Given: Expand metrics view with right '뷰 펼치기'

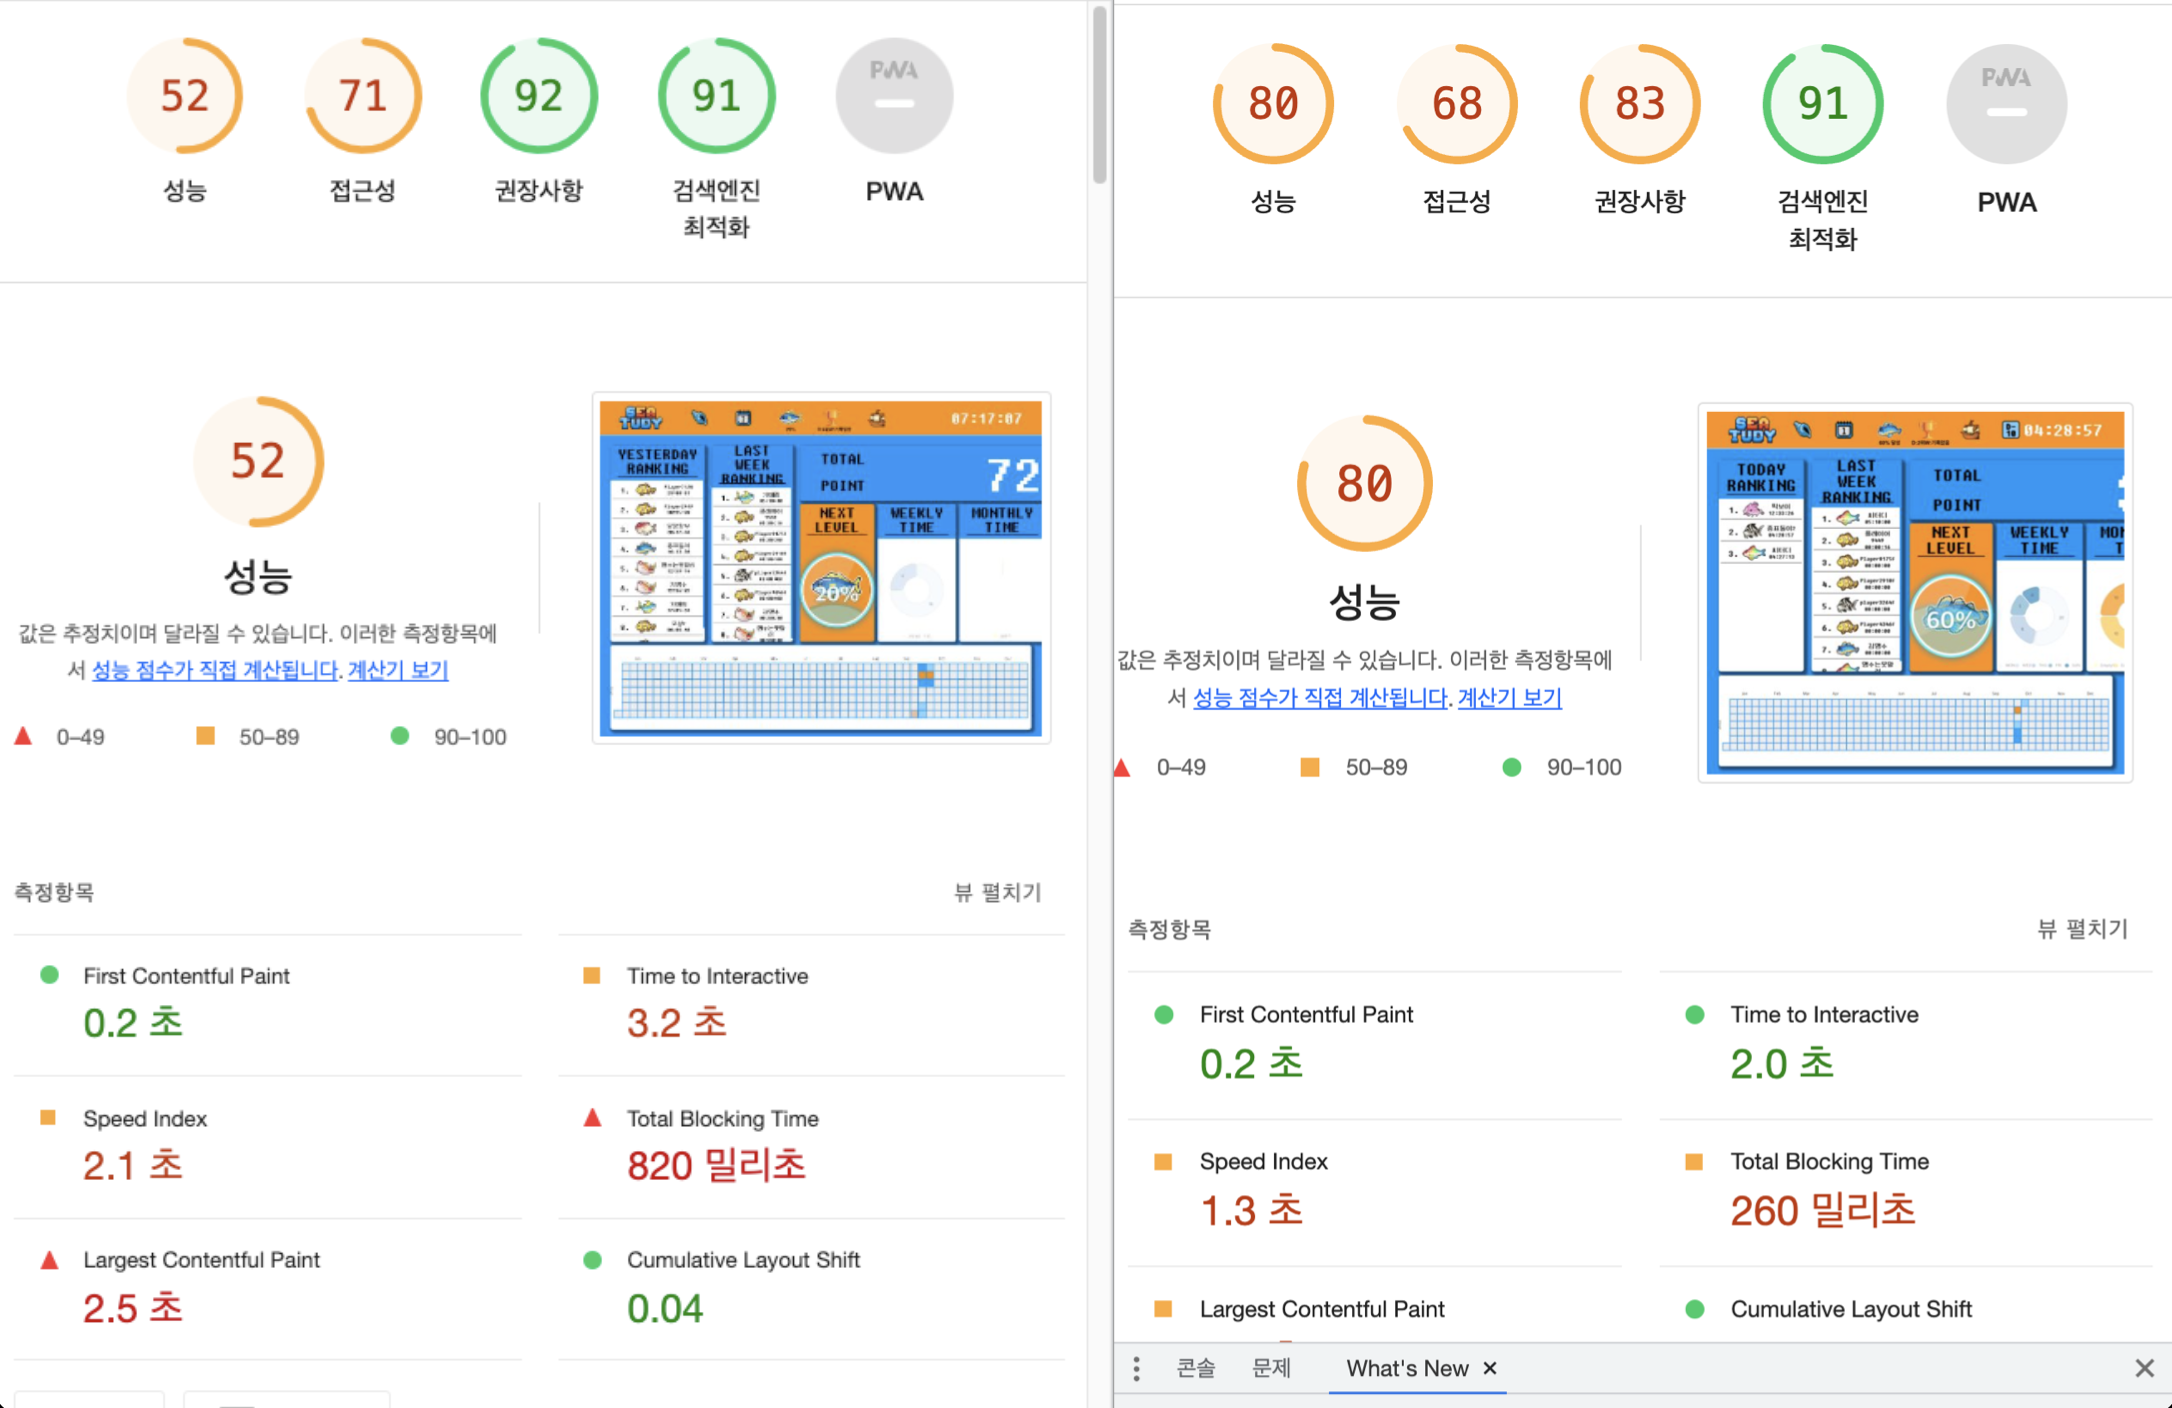Looking at the screenshot, I should tap(2083, 929).
